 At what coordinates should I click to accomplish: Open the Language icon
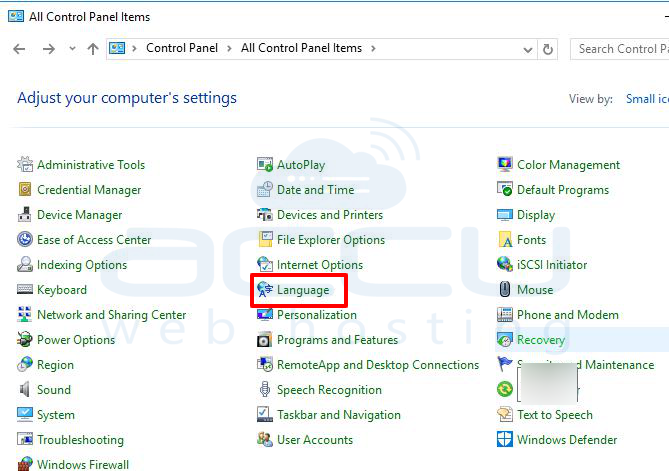pos(265,289)
